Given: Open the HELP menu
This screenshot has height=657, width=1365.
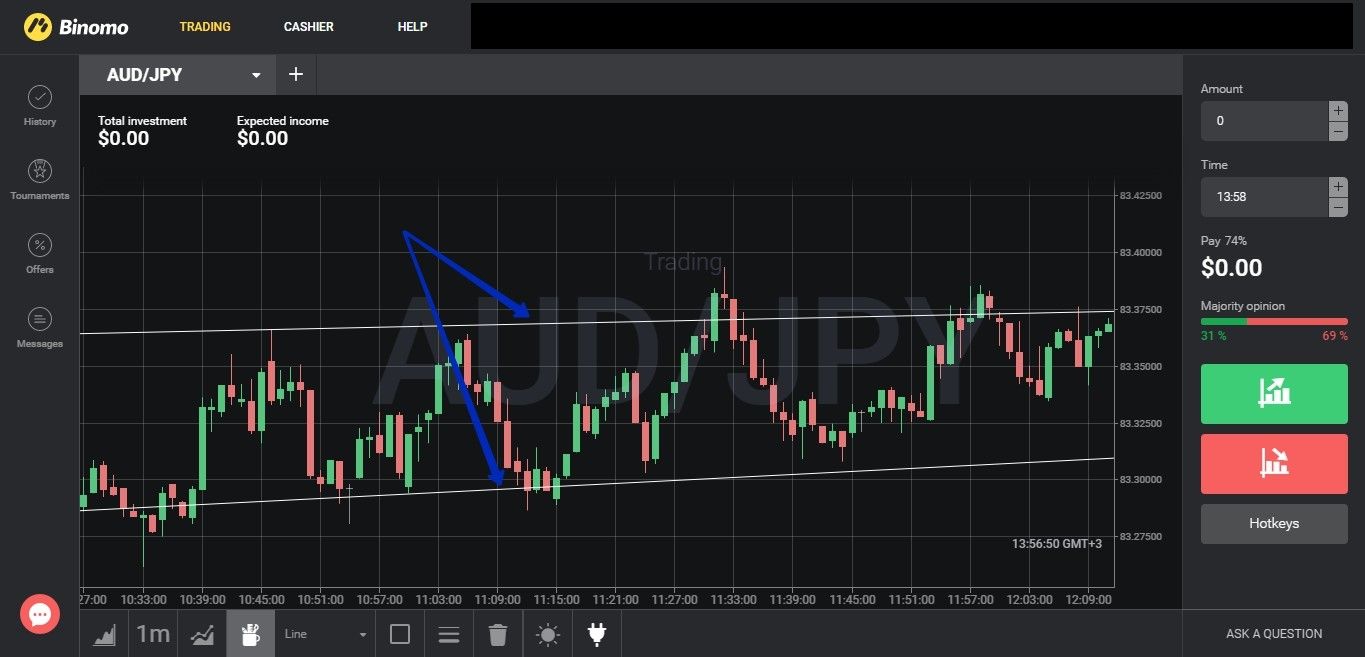Looking at the screenshot, I should click(412, 27).
